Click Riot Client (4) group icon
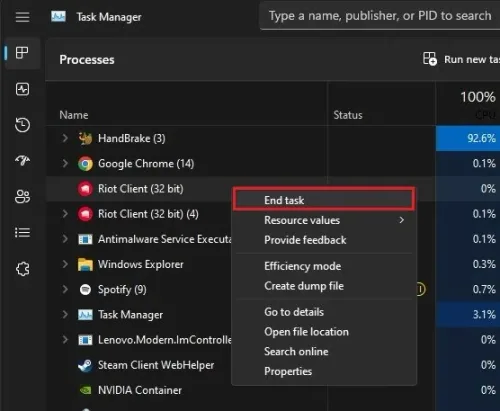Image resolution: width=500 pixels, height=411 pixels. point(85,214)
